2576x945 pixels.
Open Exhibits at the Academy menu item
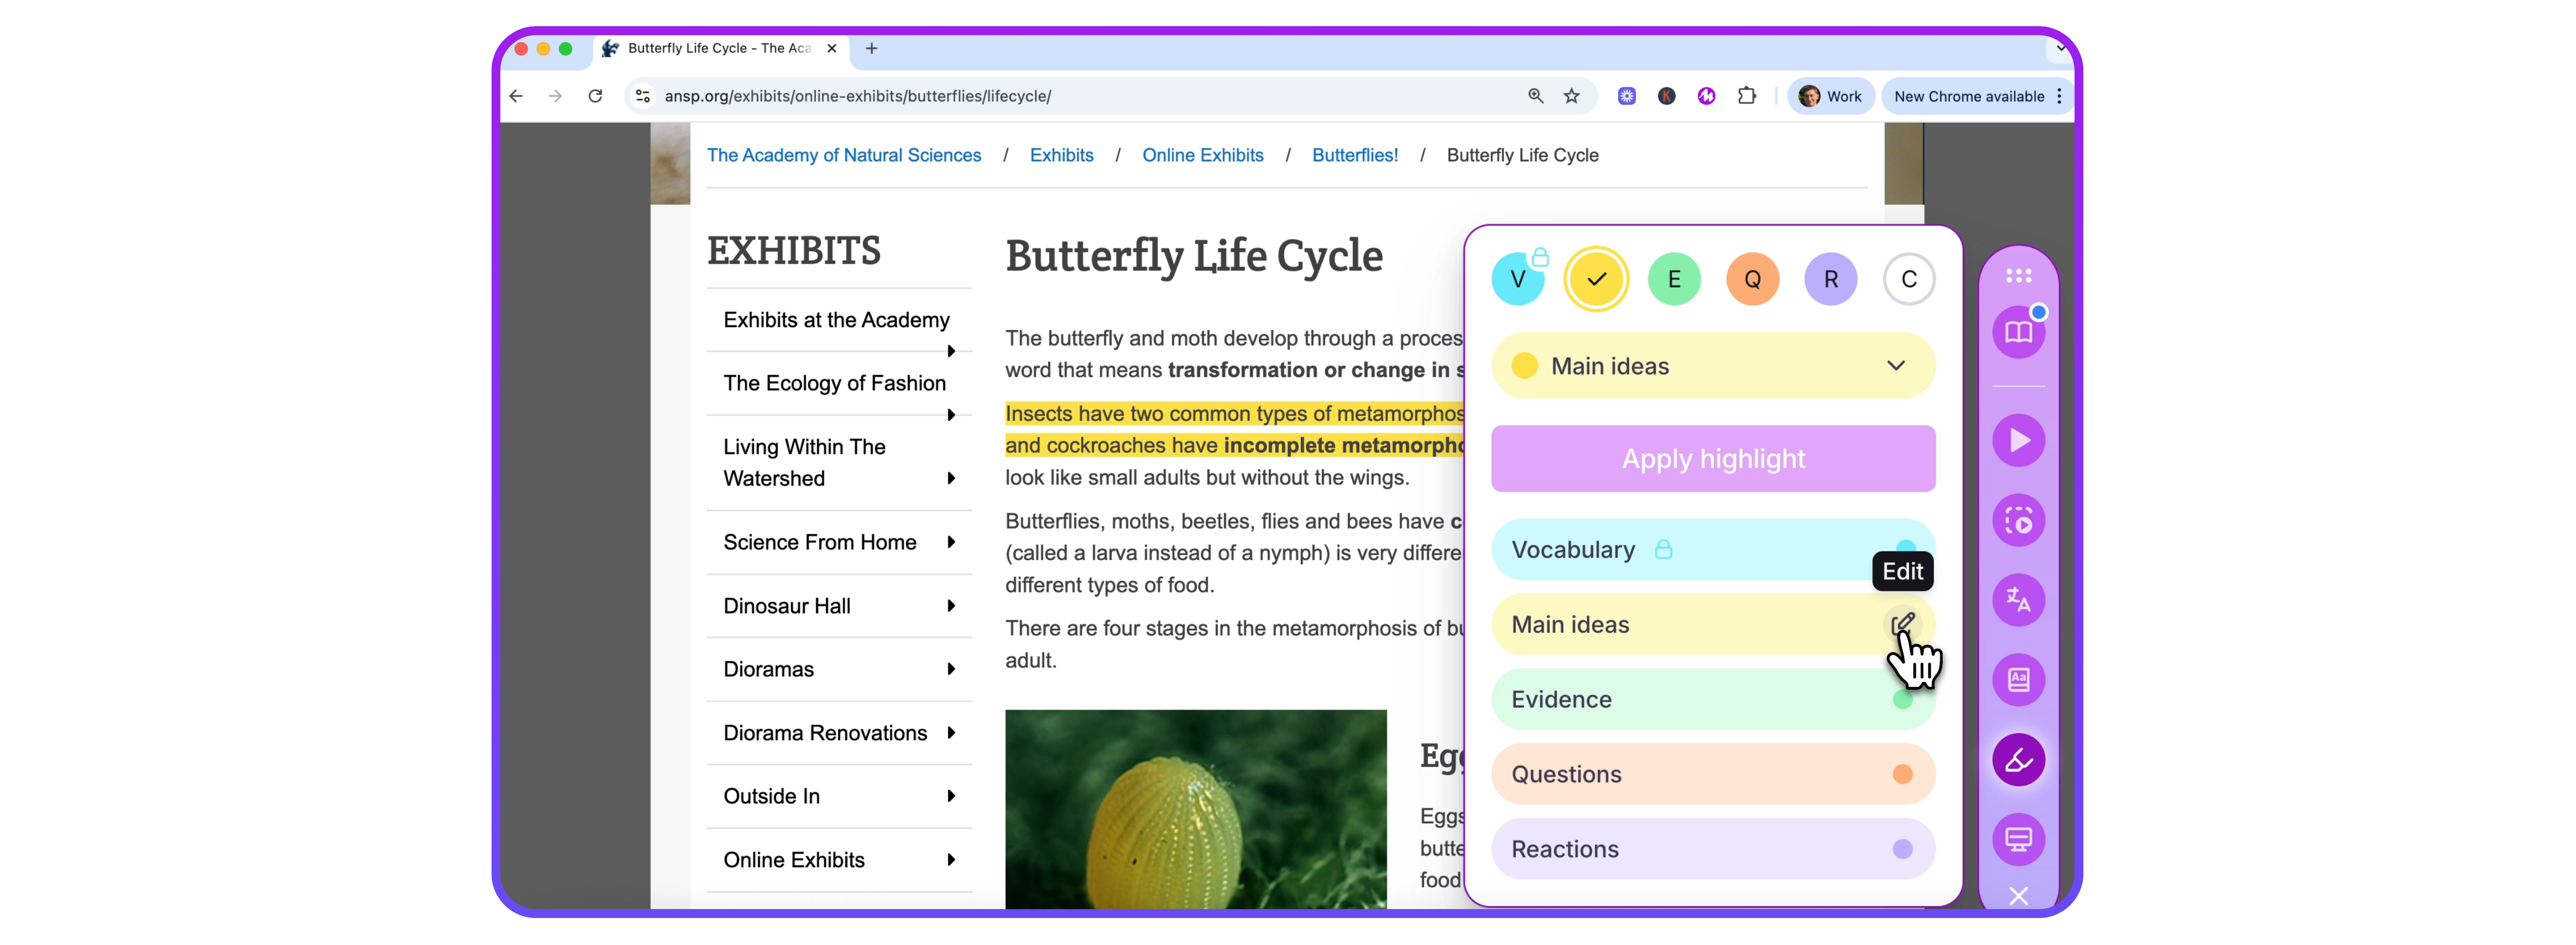(836, 320)
